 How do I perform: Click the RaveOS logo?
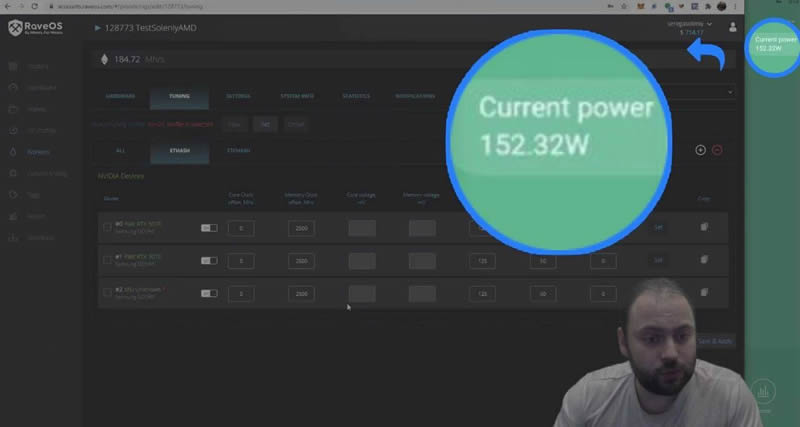[35, 28]
